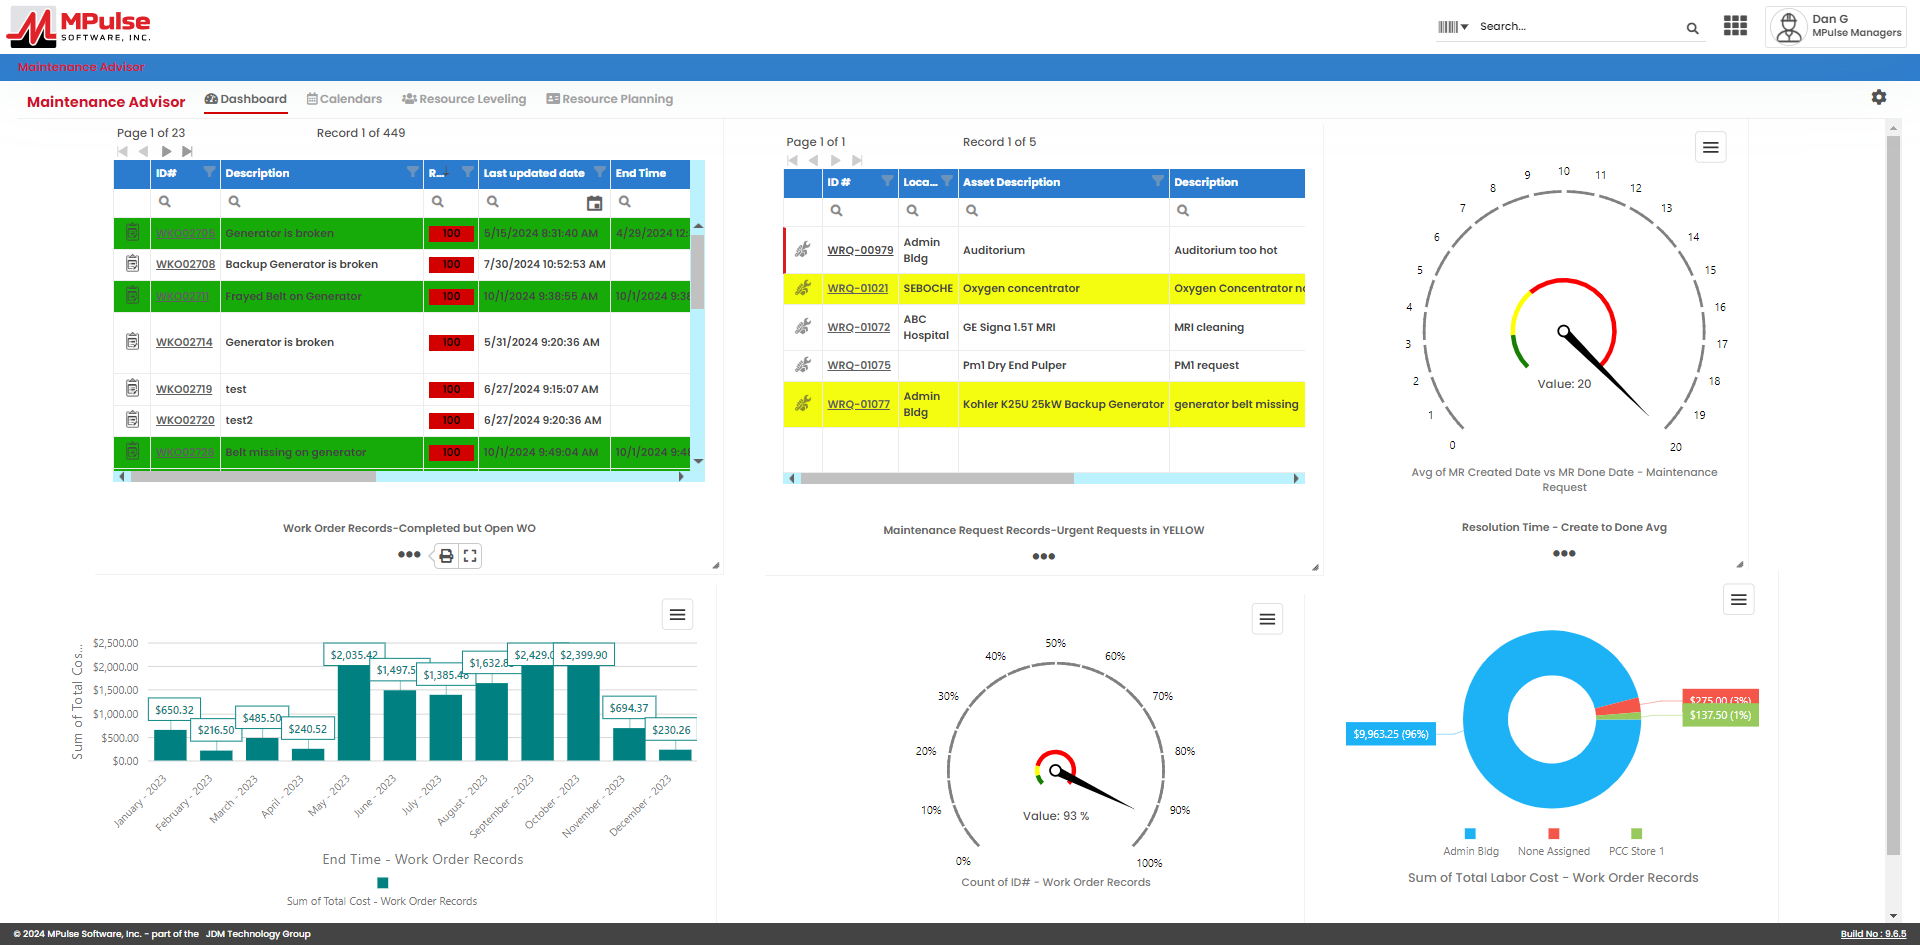Click horizontal scrollbar of Work Order grid
The image size is (1920, 945).
pos(254,477)
